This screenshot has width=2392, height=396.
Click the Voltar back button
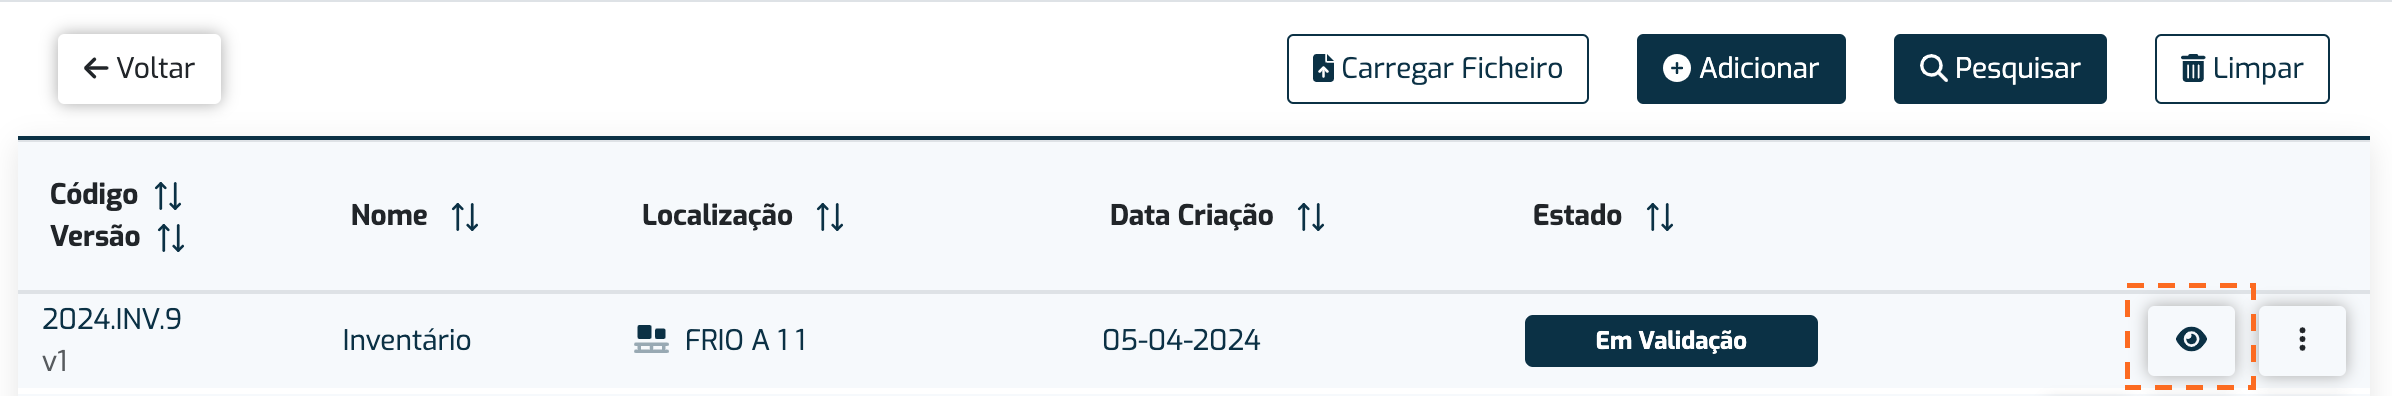pos(139,69)
